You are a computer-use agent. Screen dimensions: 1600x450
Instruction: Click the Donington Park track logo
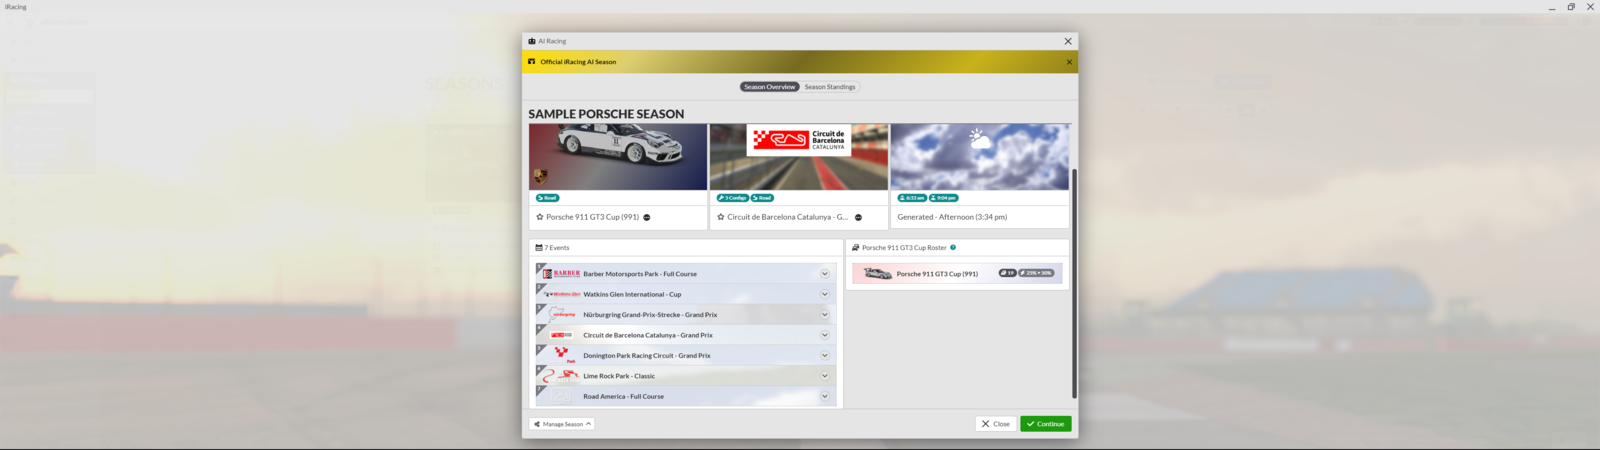coord(562,356)
